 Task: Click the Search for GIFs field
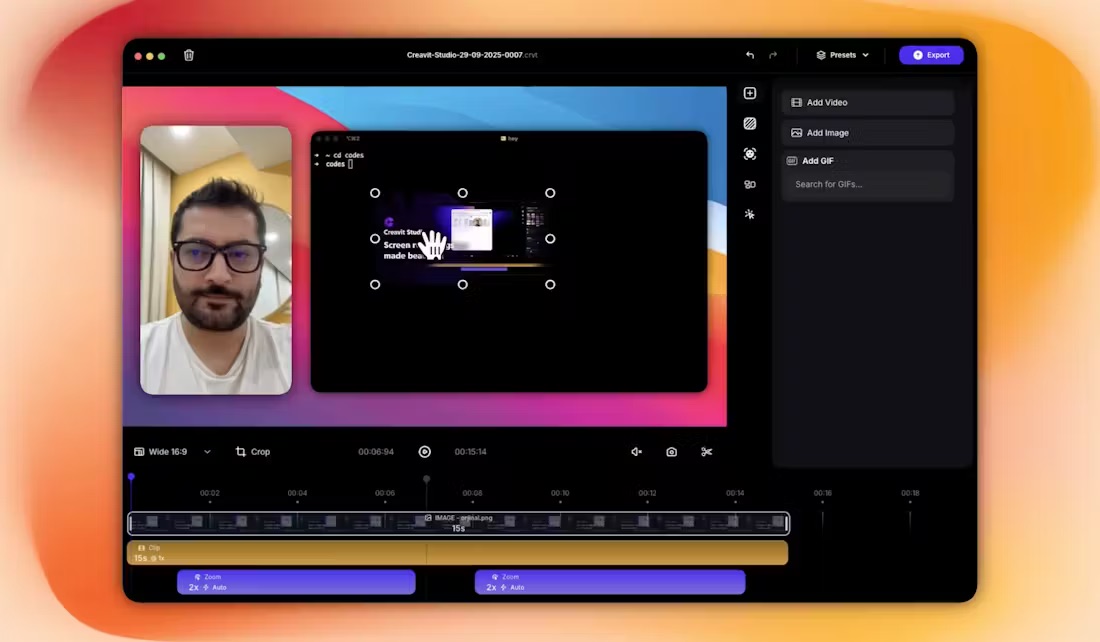click(x=867, y=184)
